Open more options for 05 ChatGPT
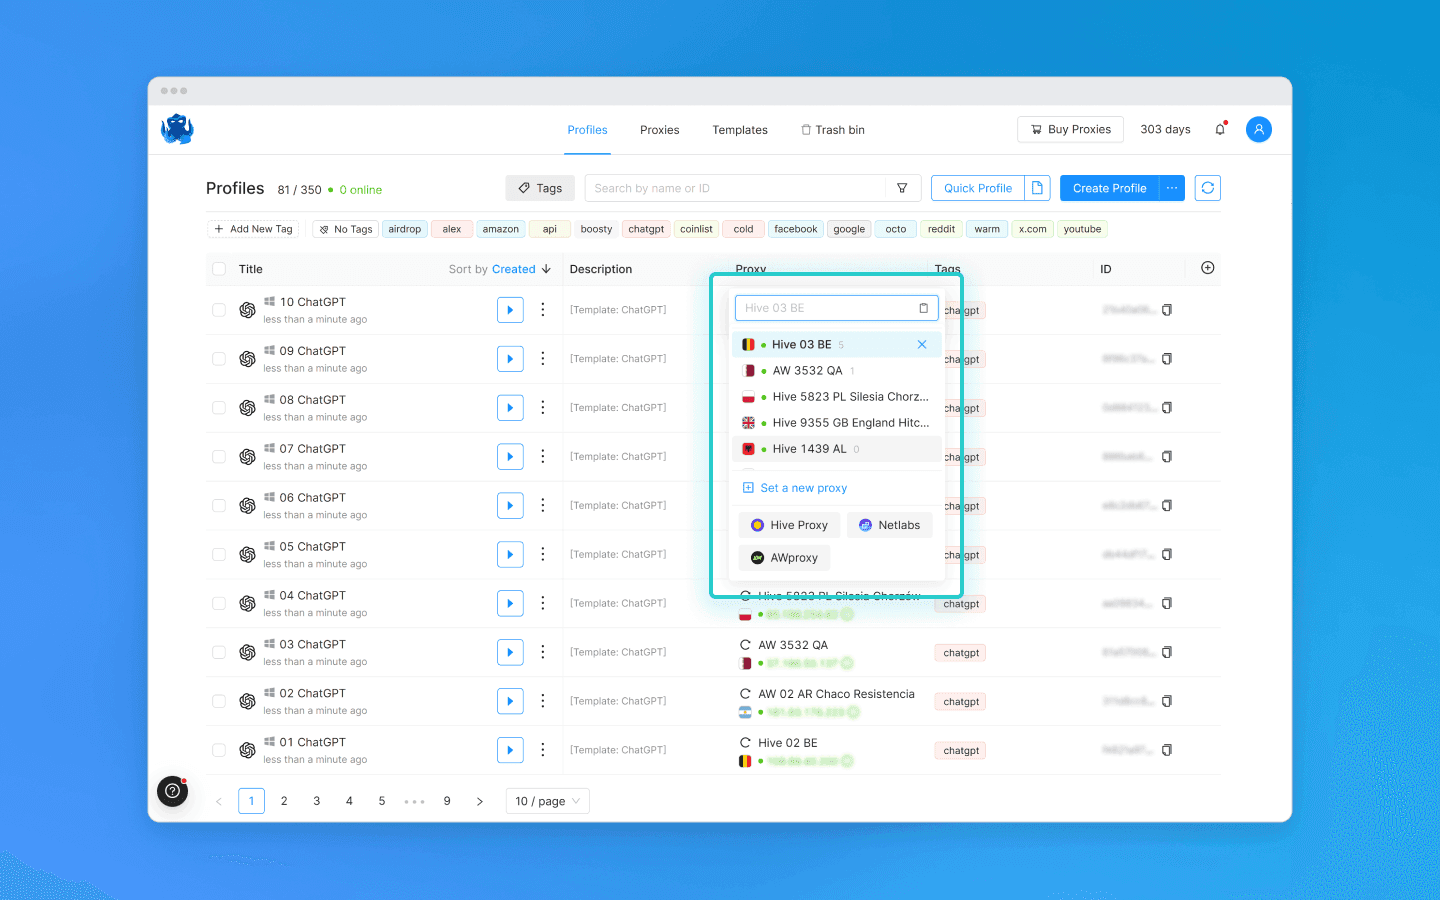Image resolution: width=1440 pixels, height=900 pixels. pos(543,555)
